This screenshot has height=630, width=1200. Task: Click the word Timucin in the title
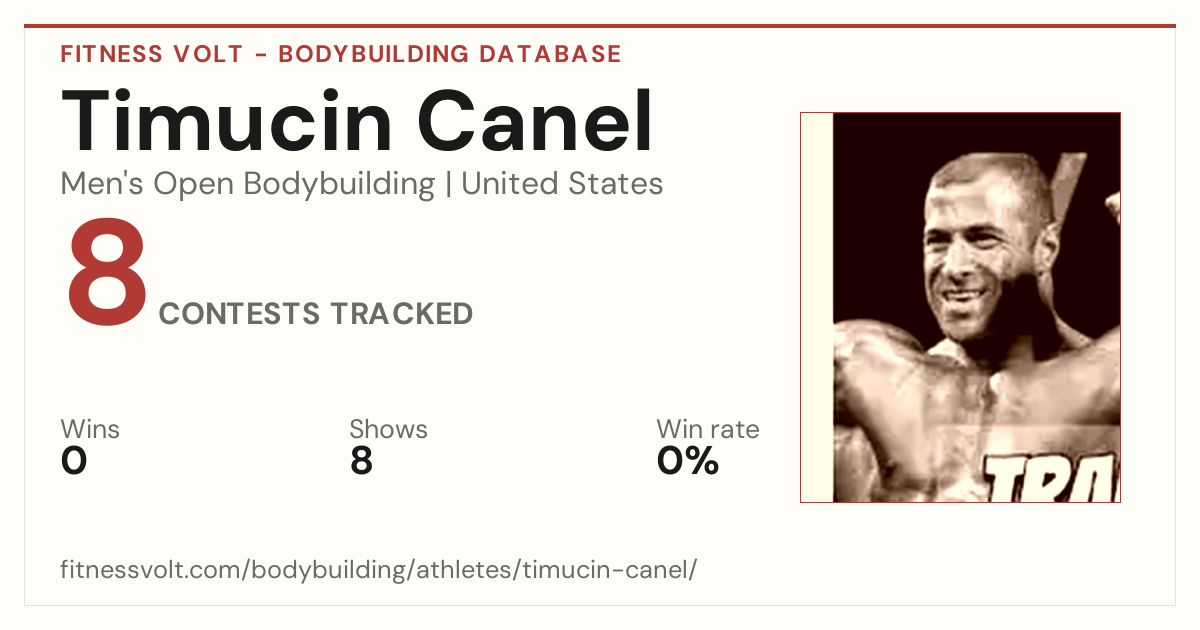click(x=227, y=122)
